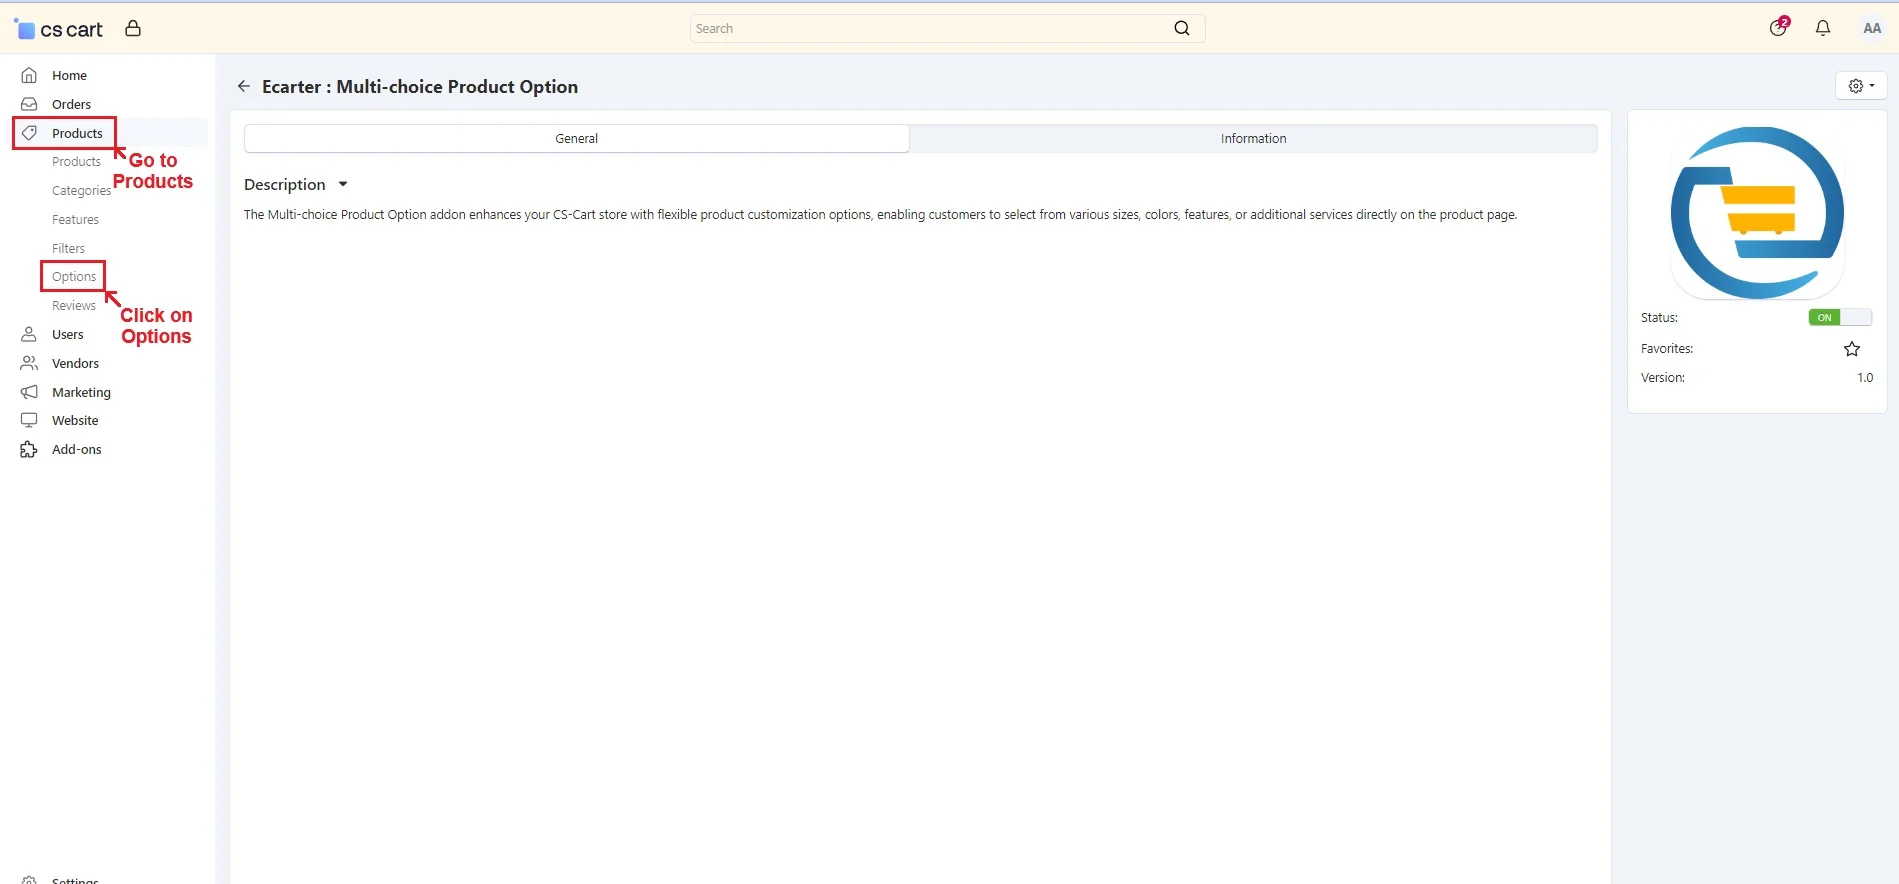
Task: Open the Website menu item
Action: [75, 420]
